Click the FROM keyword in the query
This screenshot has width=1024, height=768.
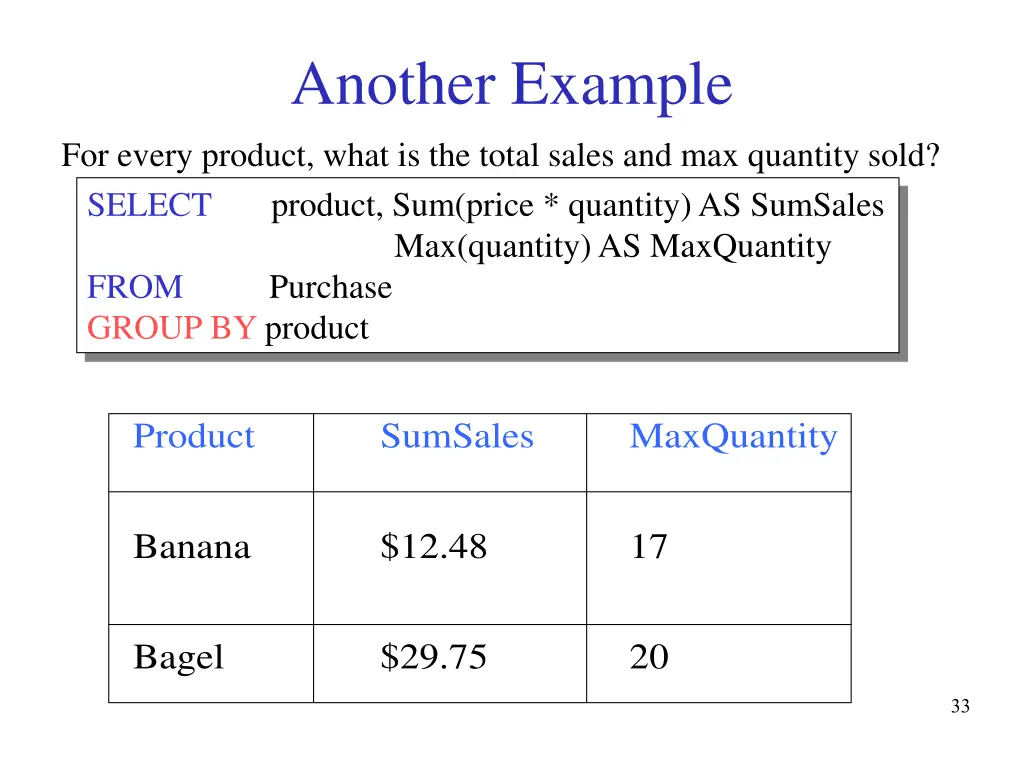(135, 287)
